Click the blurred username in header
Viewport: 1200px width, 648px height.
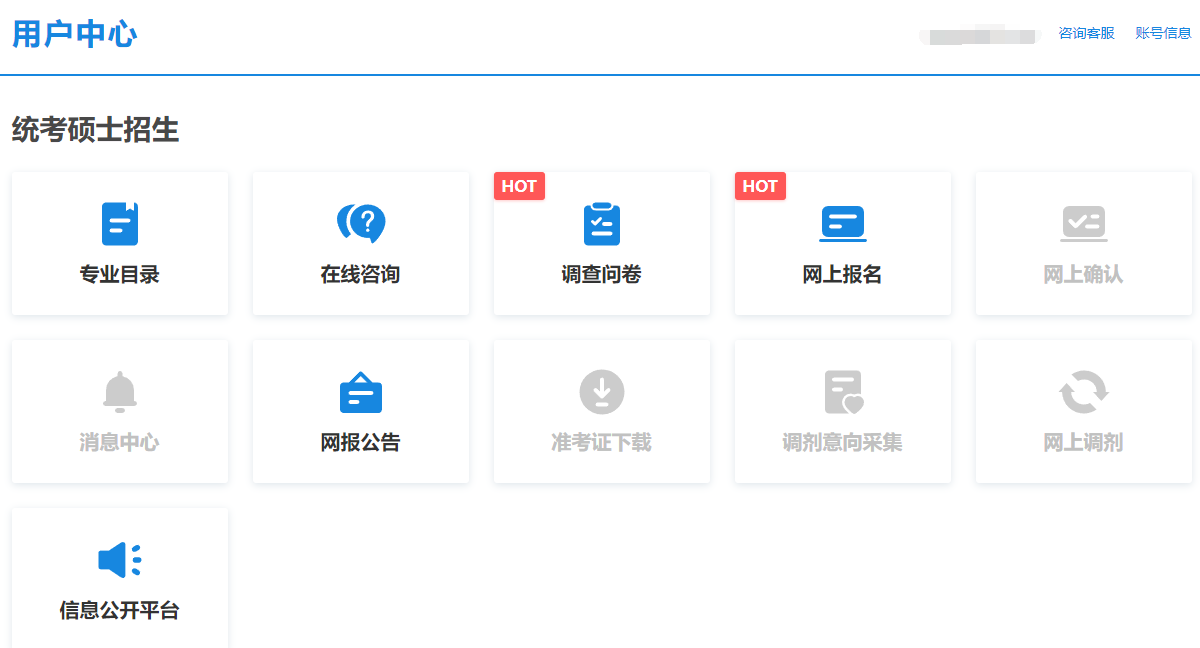point(980,37)
